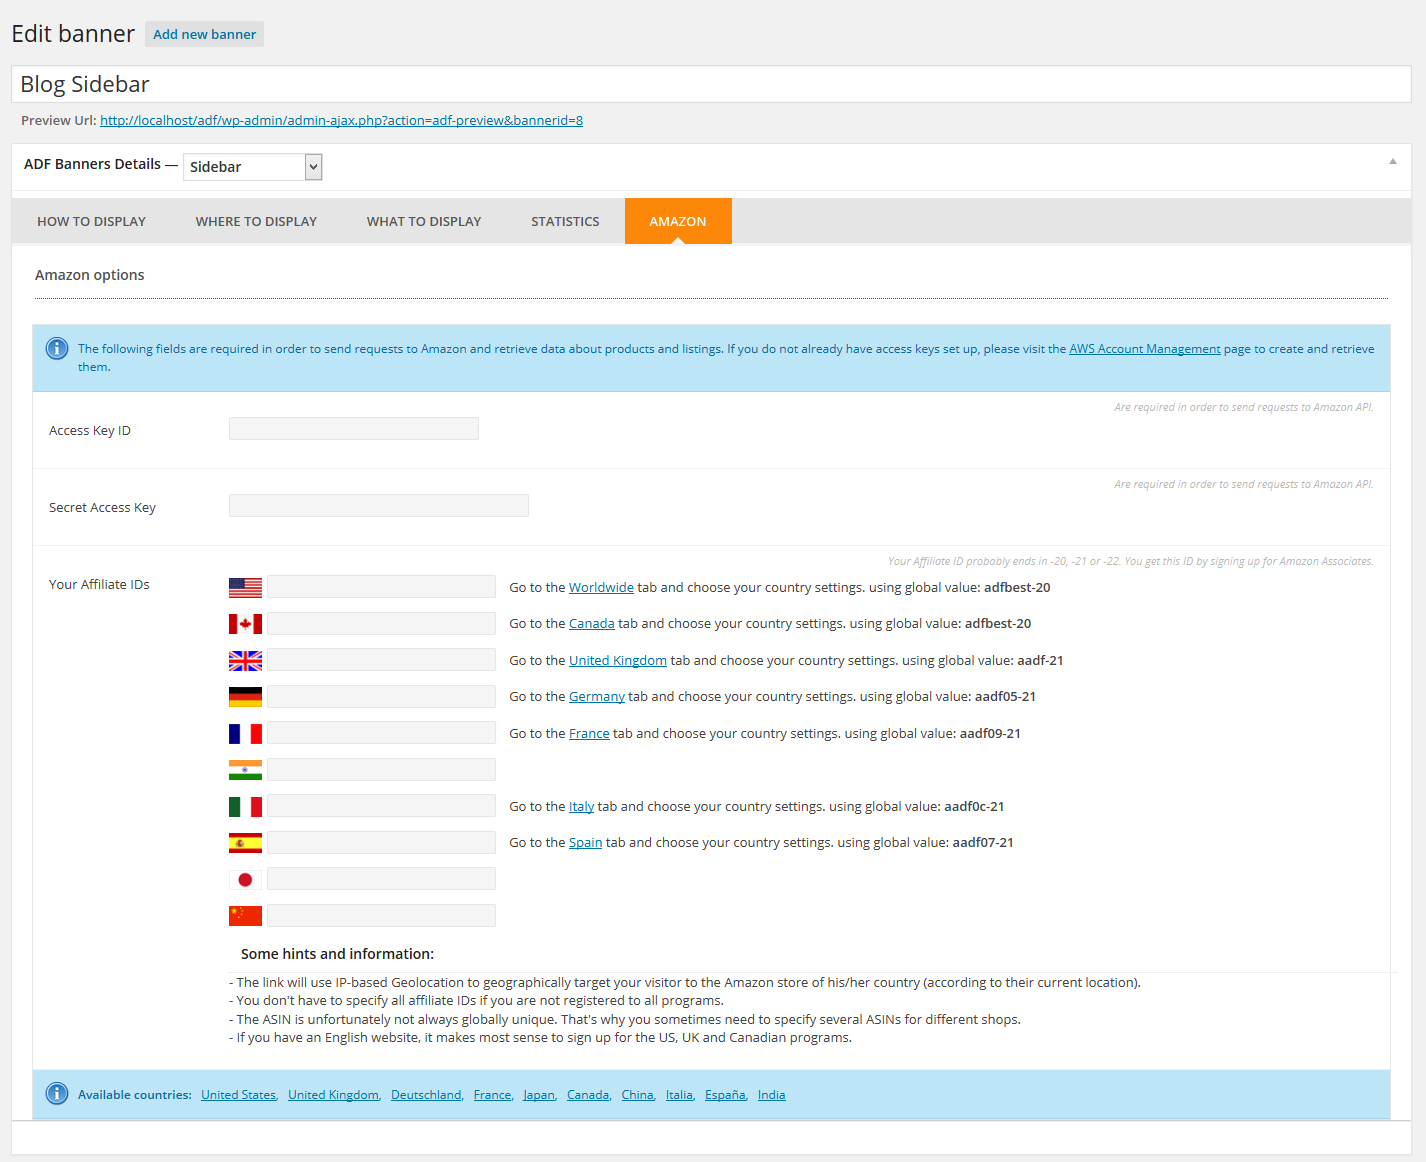Click the China flag icon

coord(245,916)
